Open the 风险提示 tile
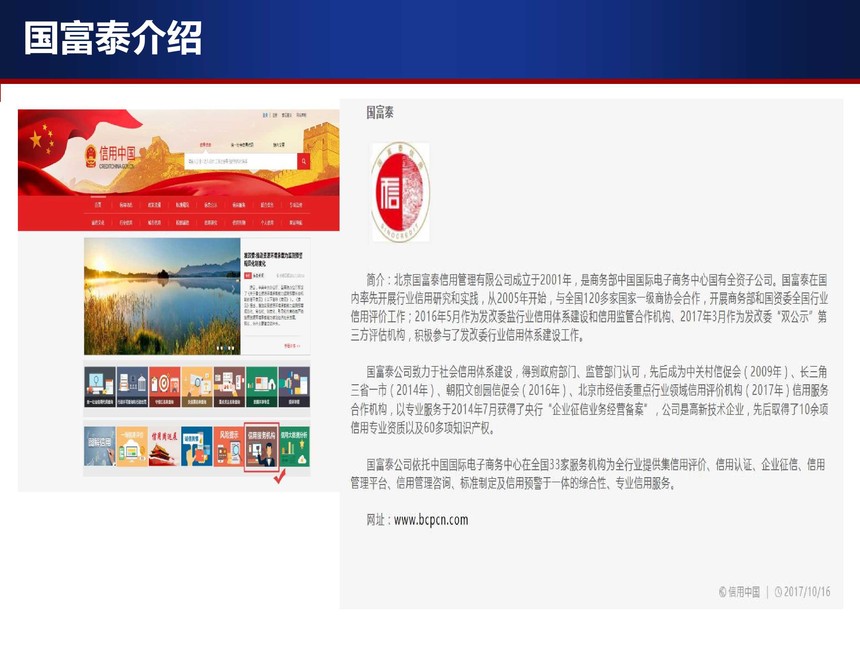The width and height of the screenshot is (860, 645). tap(229, 446)
